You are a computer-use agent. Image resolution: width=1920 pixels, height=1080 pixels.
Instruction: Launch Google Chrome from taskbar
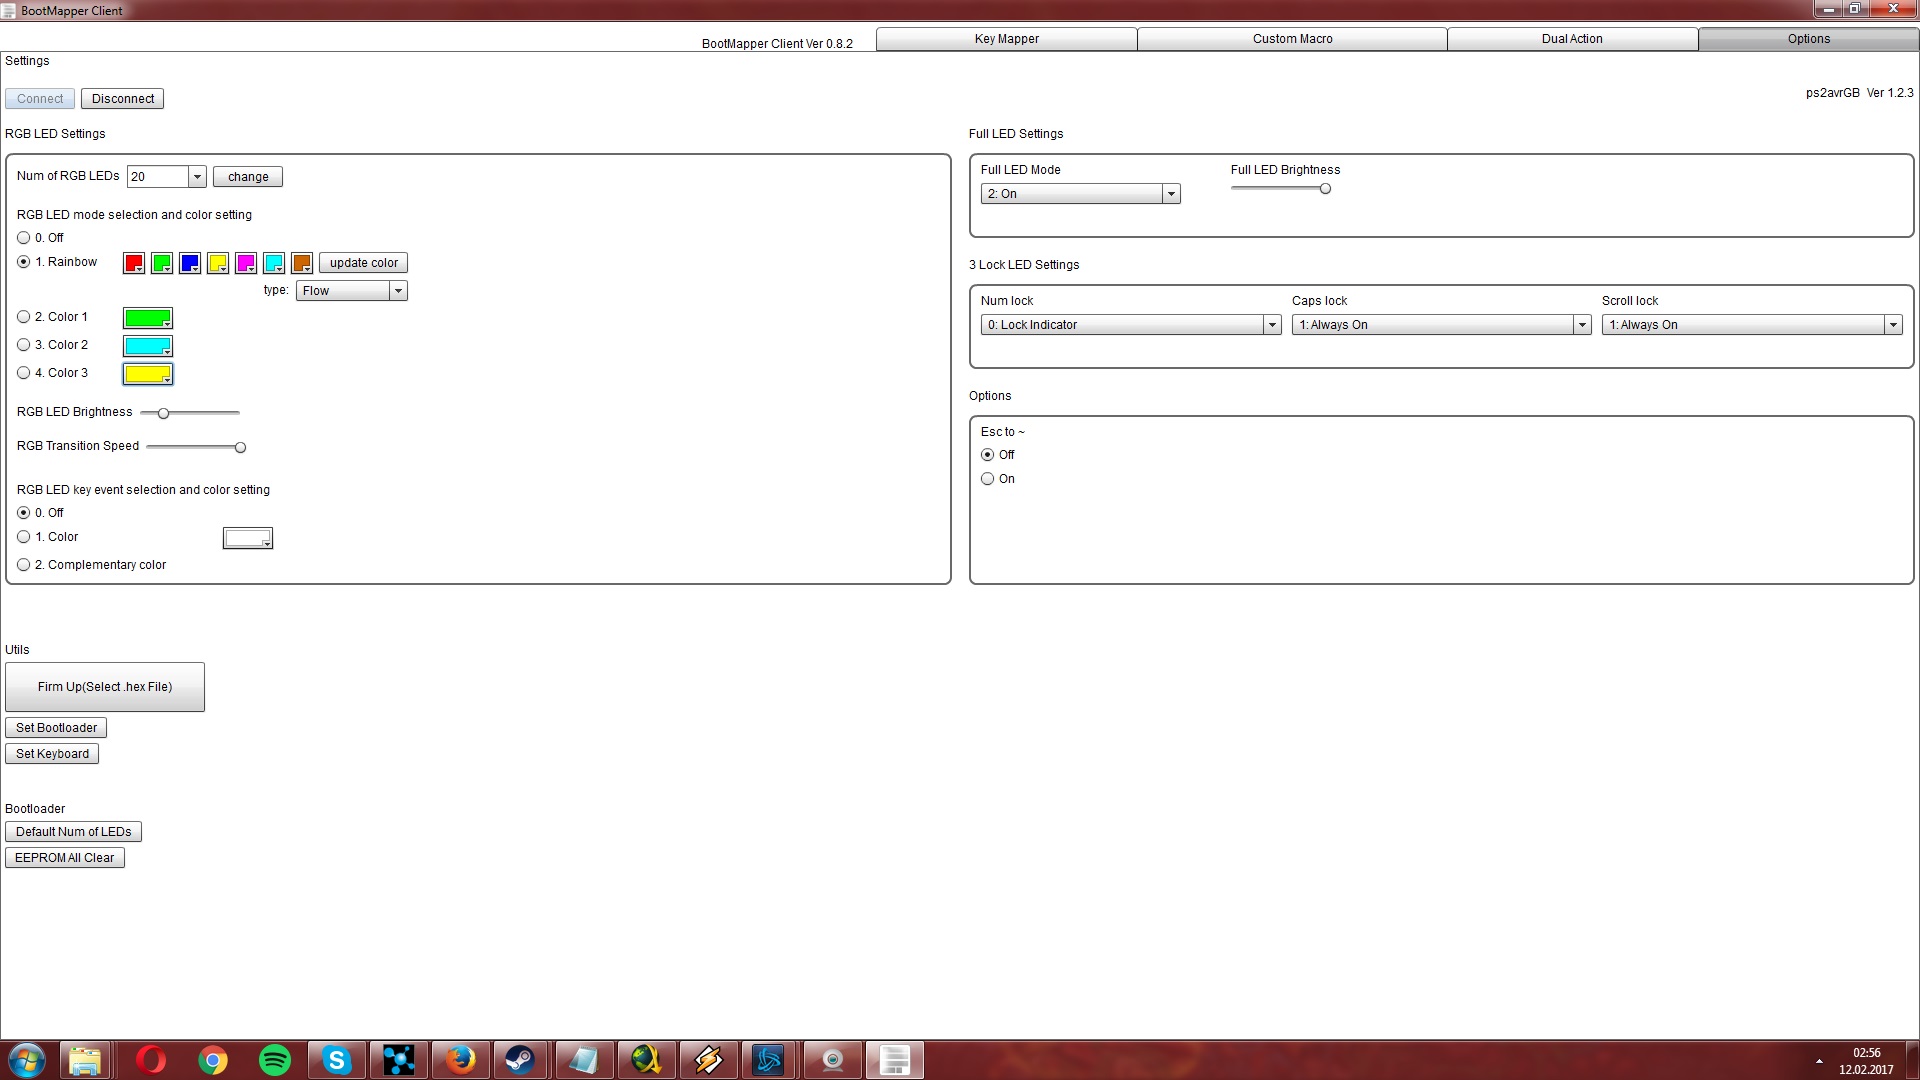point(213,1059)
